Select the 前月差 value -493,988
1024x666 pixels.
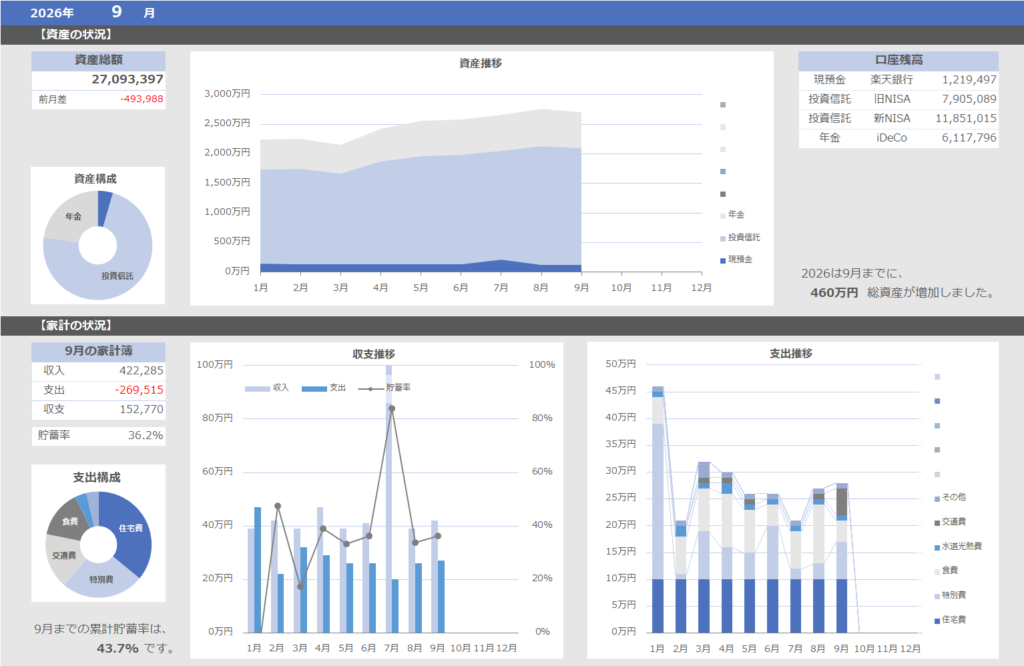pyautogui.click(x=142, y=99)
